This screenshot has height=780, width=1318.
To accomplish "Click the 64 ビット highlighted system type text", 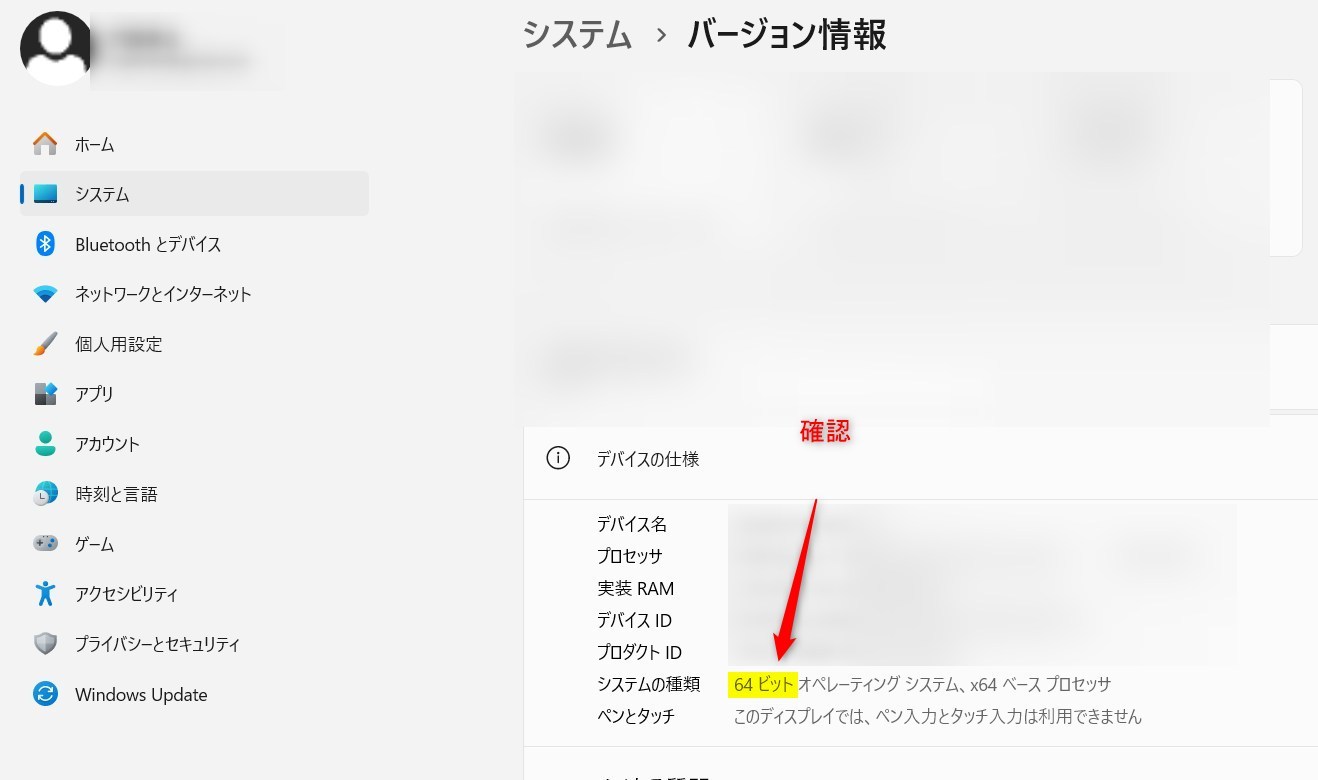I will coord(763,685).
